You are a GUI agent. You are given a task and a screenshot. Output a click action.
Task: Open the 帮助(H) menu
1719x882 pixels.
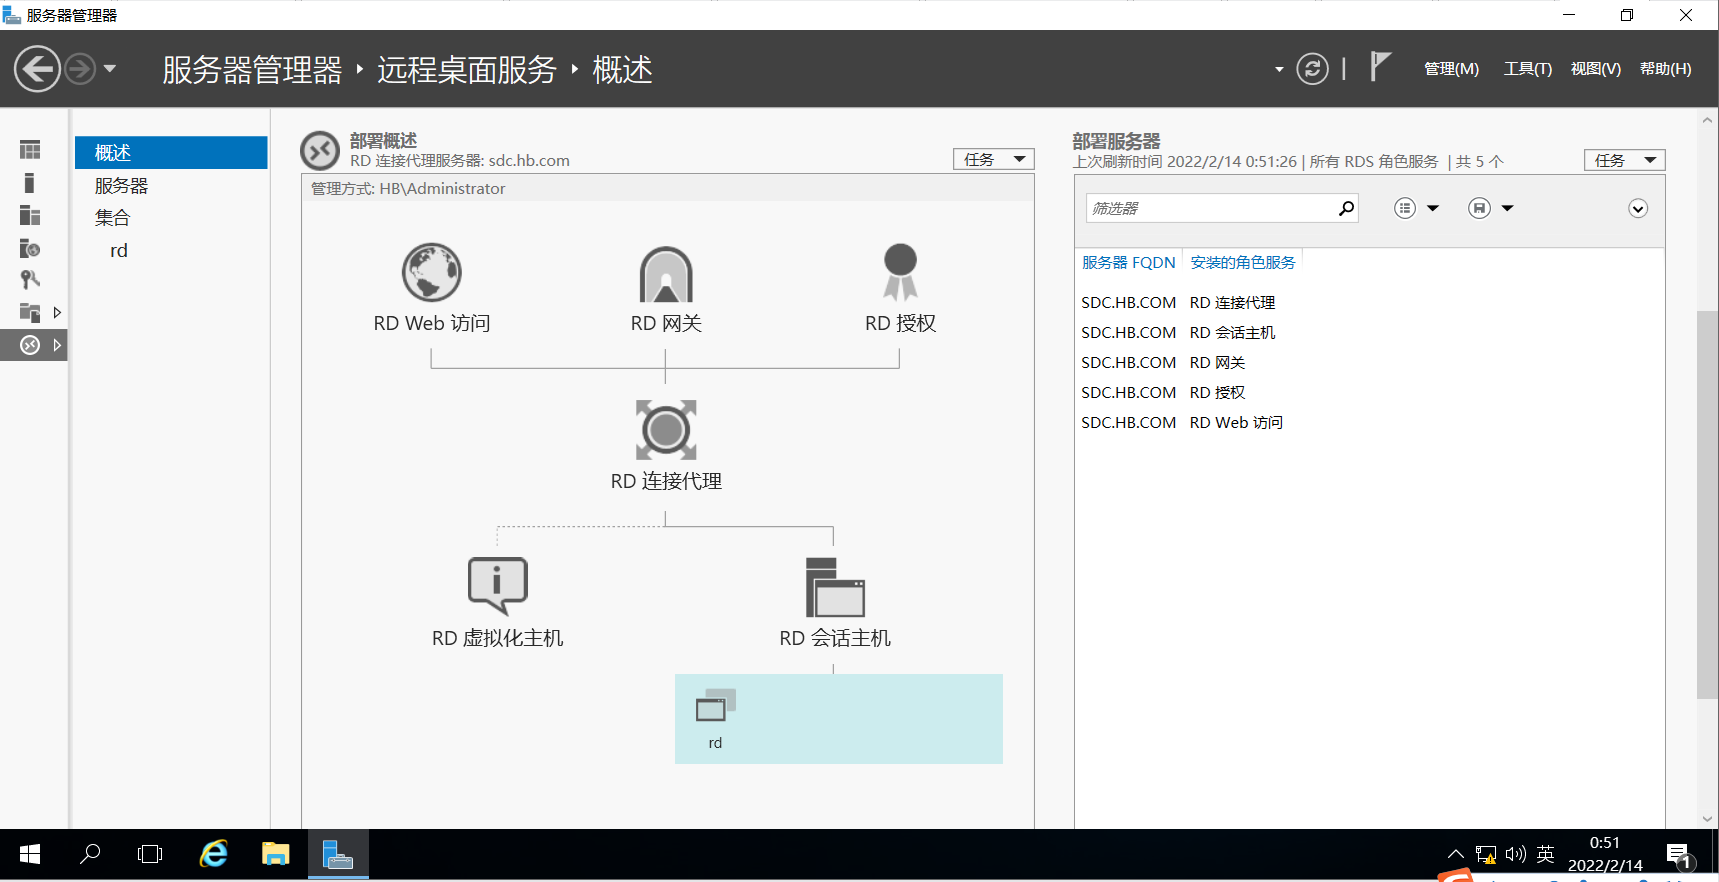pyautogui.click(x=1665, y=69)
